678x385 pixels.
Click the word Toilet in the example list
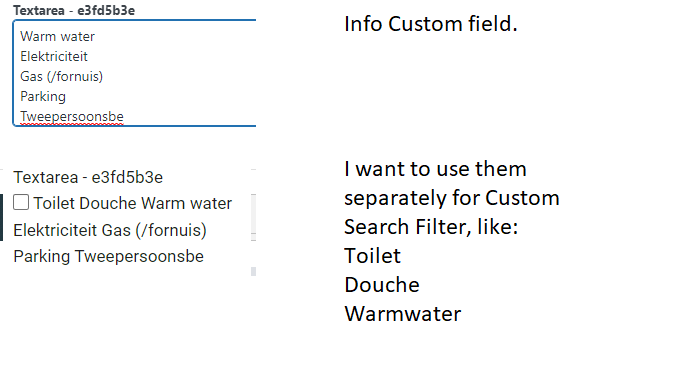pos(372,256)
